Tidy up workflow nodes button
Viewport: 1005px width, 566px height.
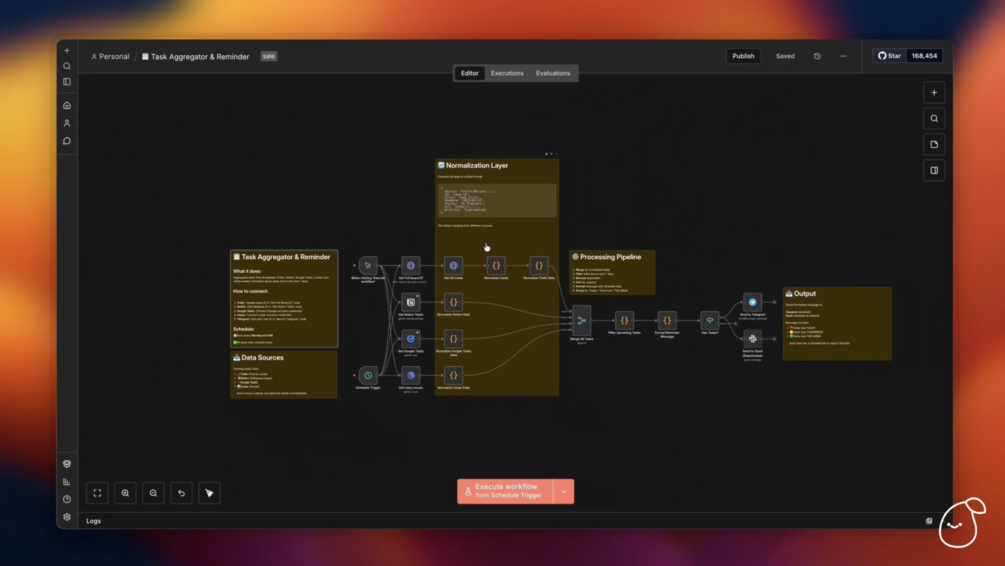point(209,493)
